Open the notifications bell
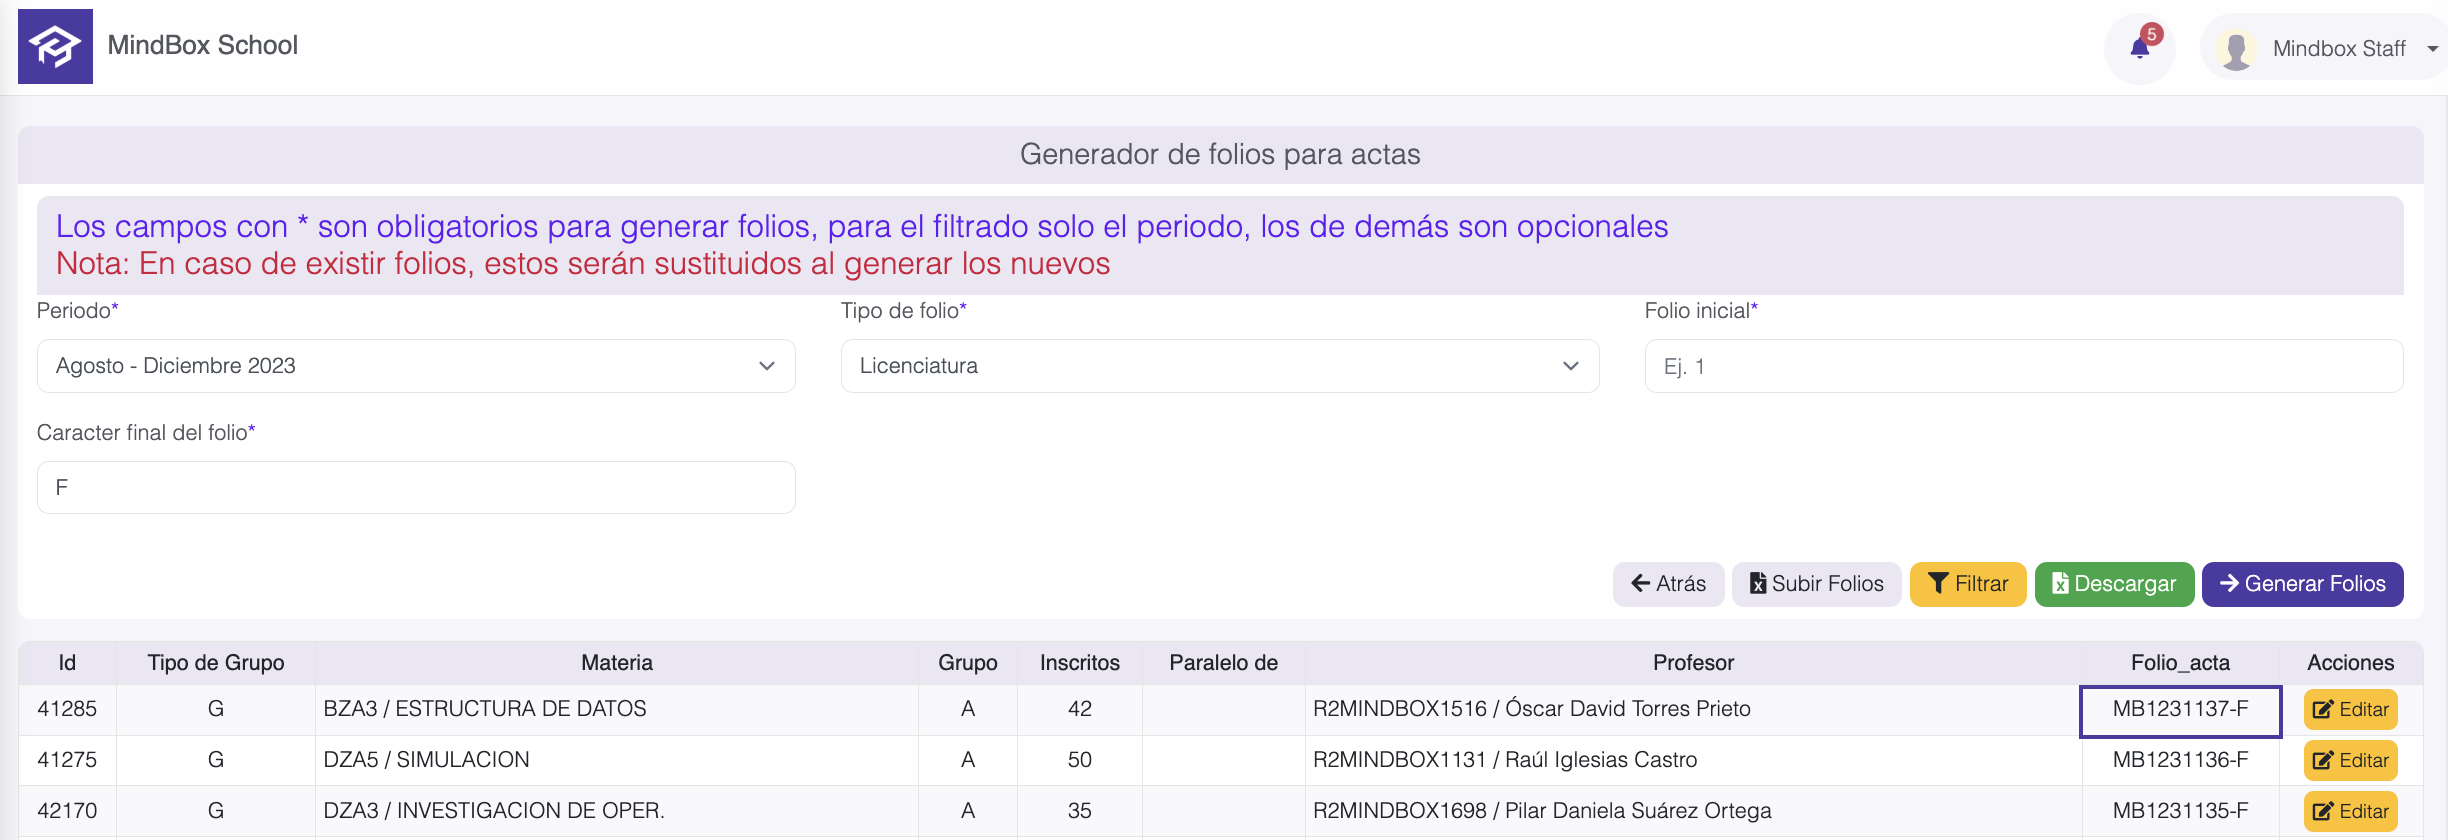 2139,48
